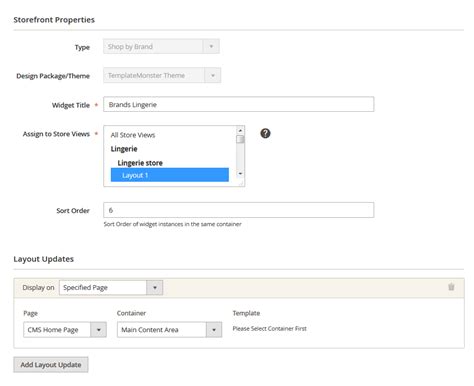
Task: Click the help question mark icon
Action: [265, 133]
